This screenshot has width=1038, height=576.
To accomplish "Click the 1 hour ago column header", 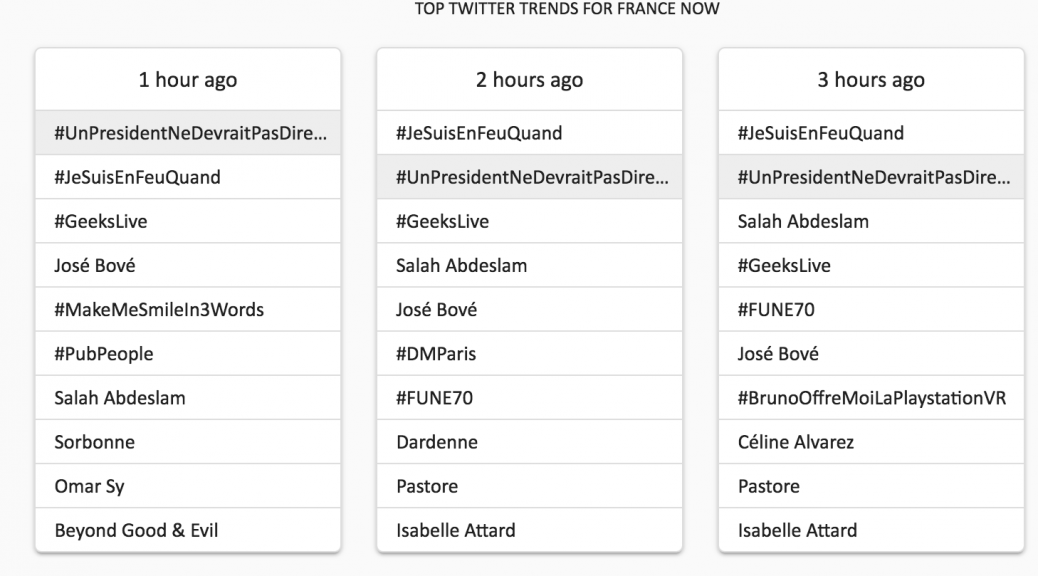I will pos(188,80).
